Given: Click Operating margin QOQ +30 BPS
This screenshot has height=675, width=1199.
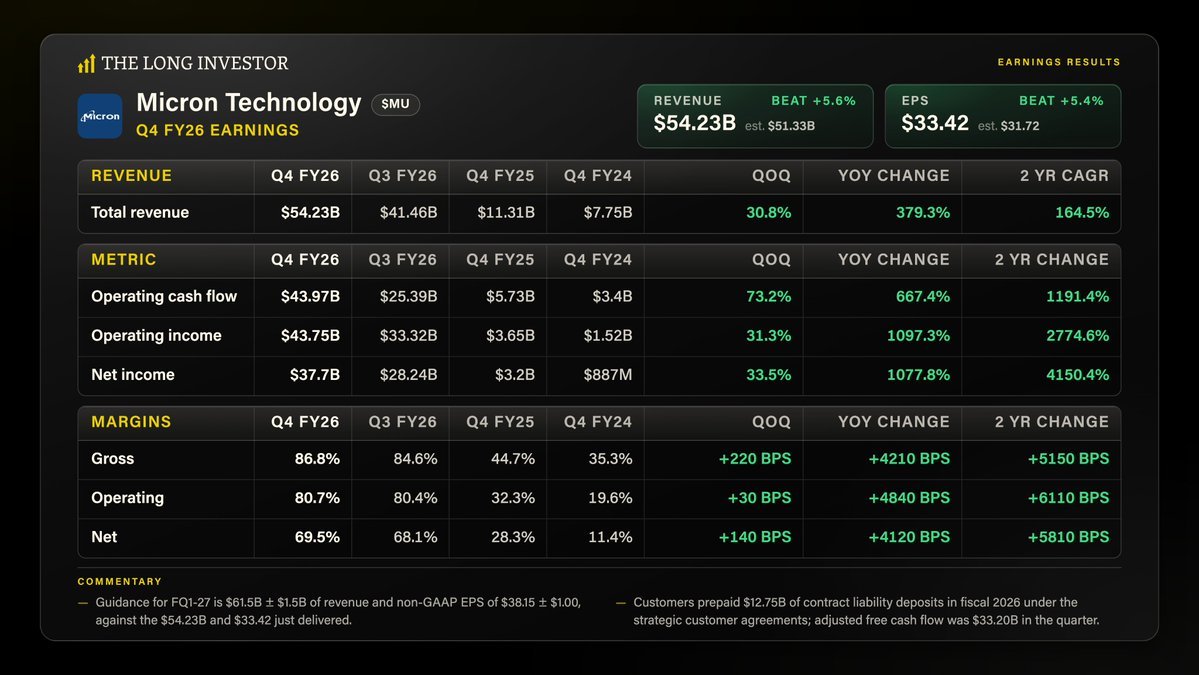Looking at the screenshot, I should point(759,498).
